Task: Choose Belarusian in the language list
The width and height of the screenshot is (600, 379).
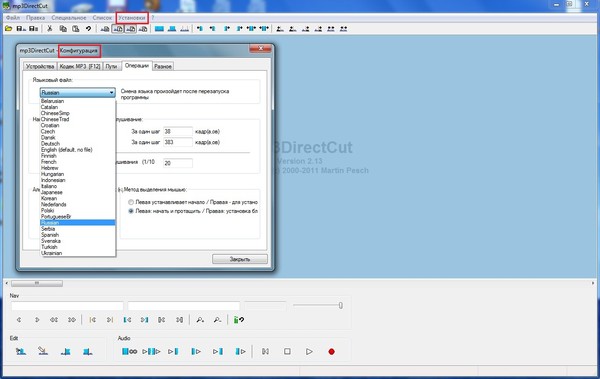Action: point(78,101)
